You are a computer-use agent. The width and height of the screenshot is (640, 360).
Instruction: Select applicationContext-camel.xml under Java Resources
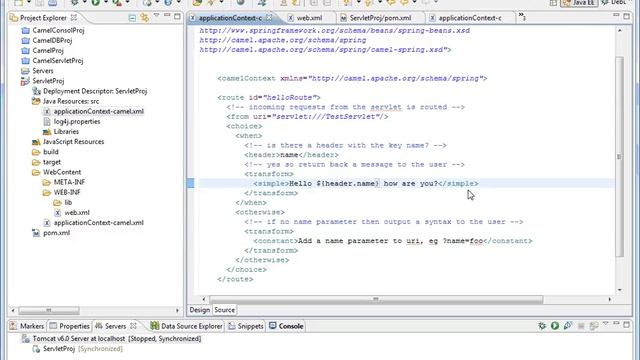[98, 111]
